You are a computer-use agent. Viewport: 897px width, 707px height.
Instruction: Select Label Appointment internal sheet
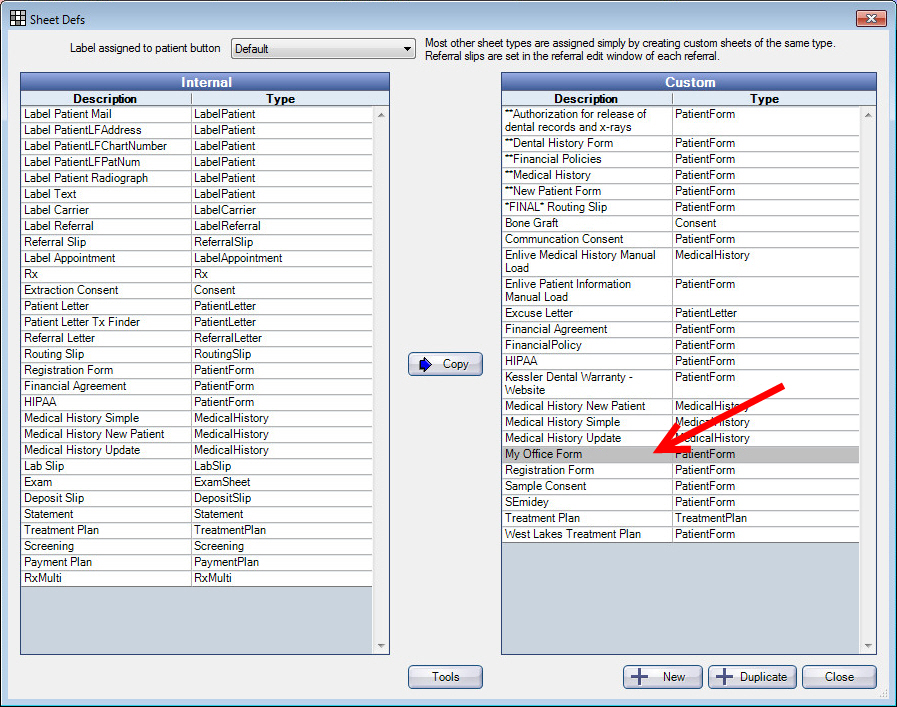click(196, 258)
